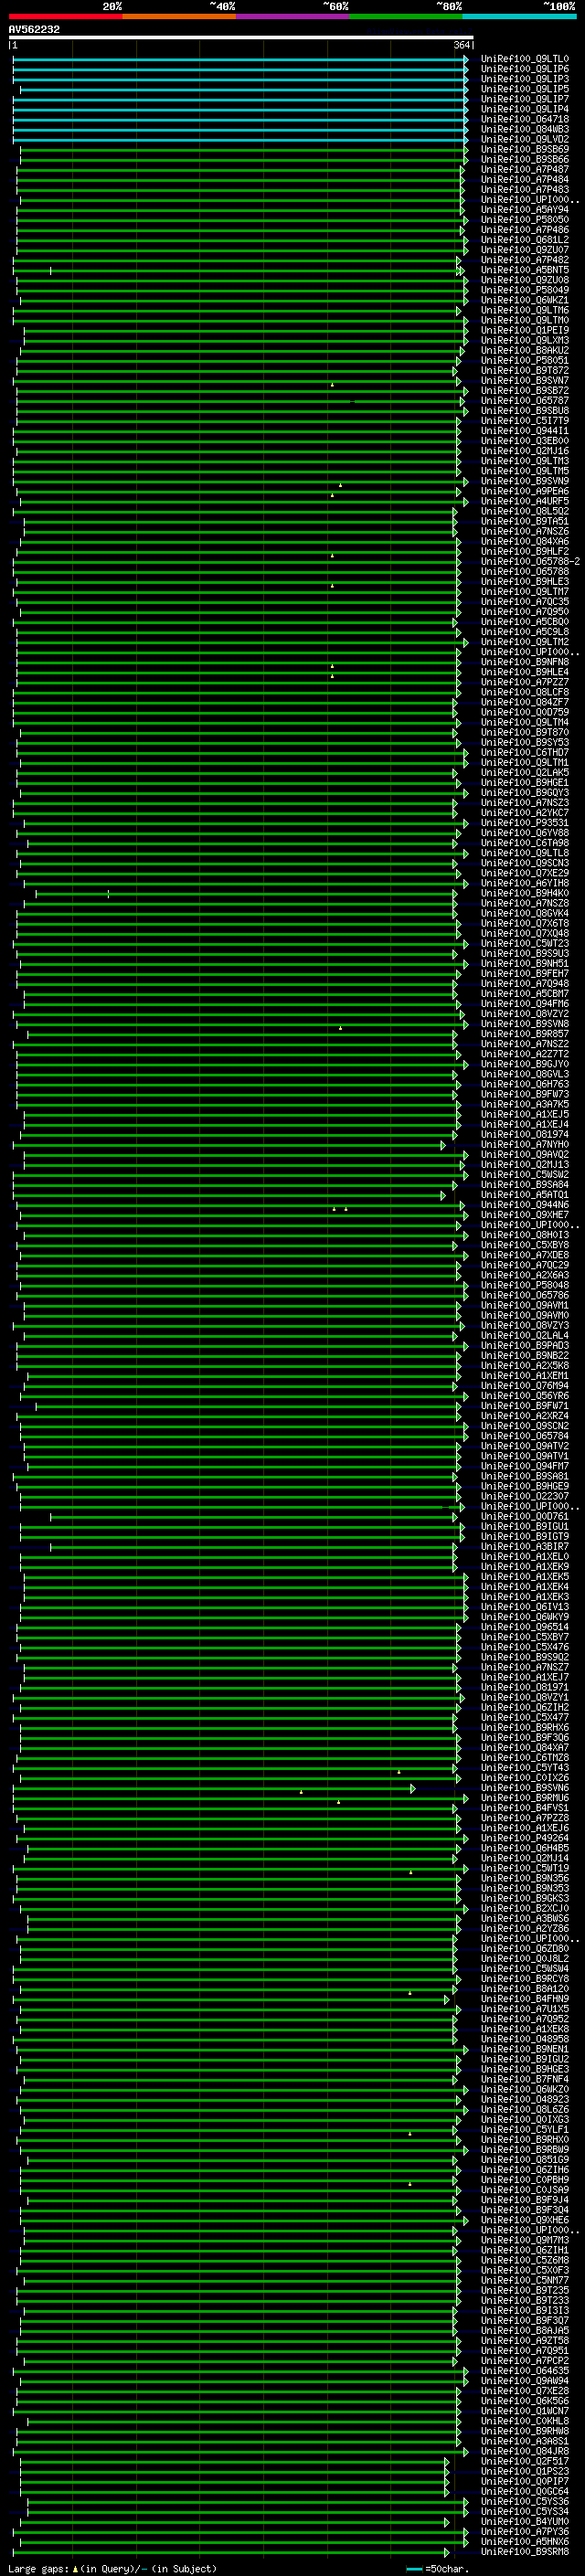Select the UniRef100_A7P487 label

click(525, 170)
